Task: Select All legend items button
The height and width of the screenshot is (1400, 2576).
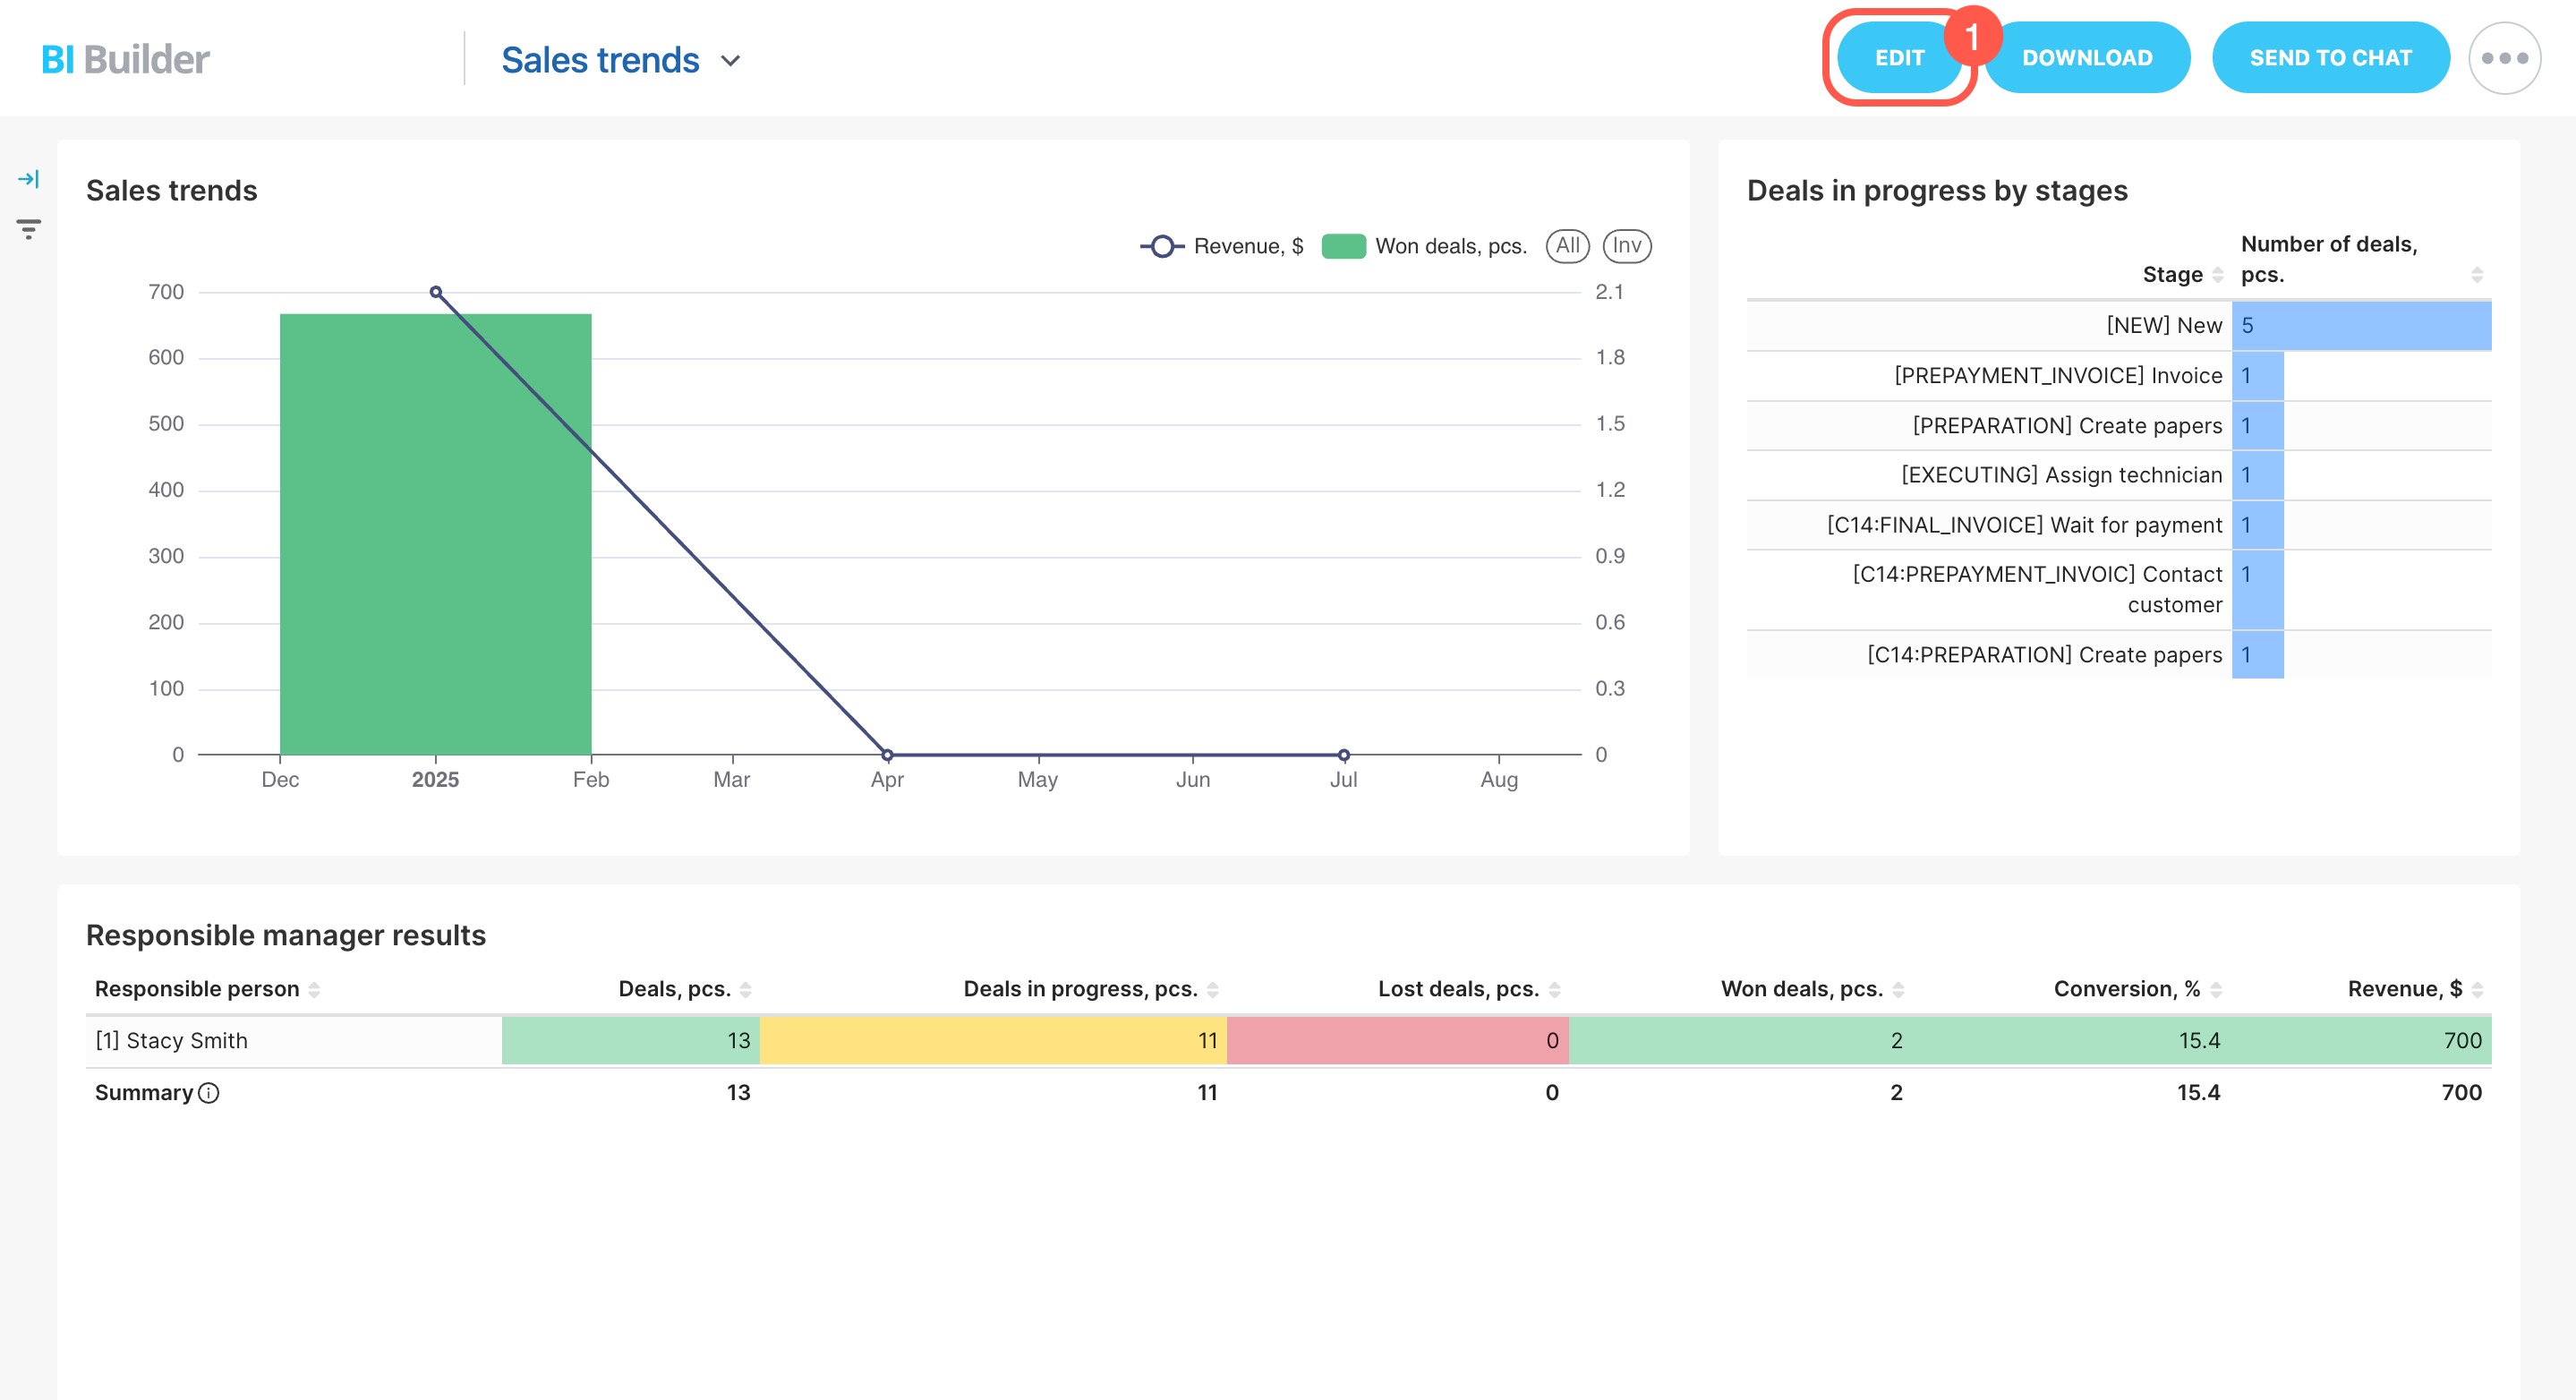Action: [1567, 246]
